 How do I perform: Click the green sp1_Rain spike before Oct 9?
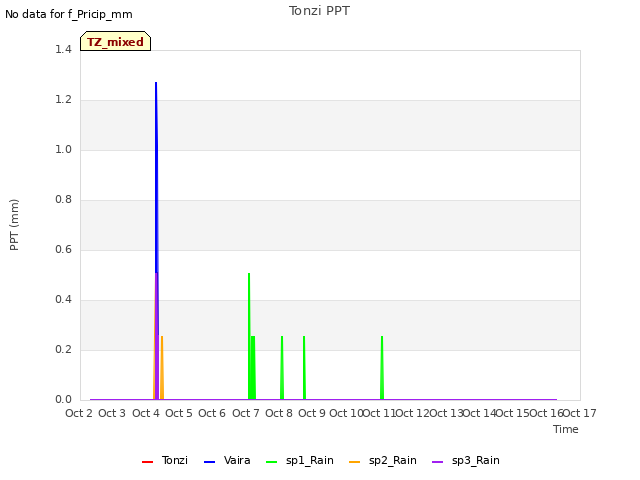pyautogui.click(x=304, y=367)
